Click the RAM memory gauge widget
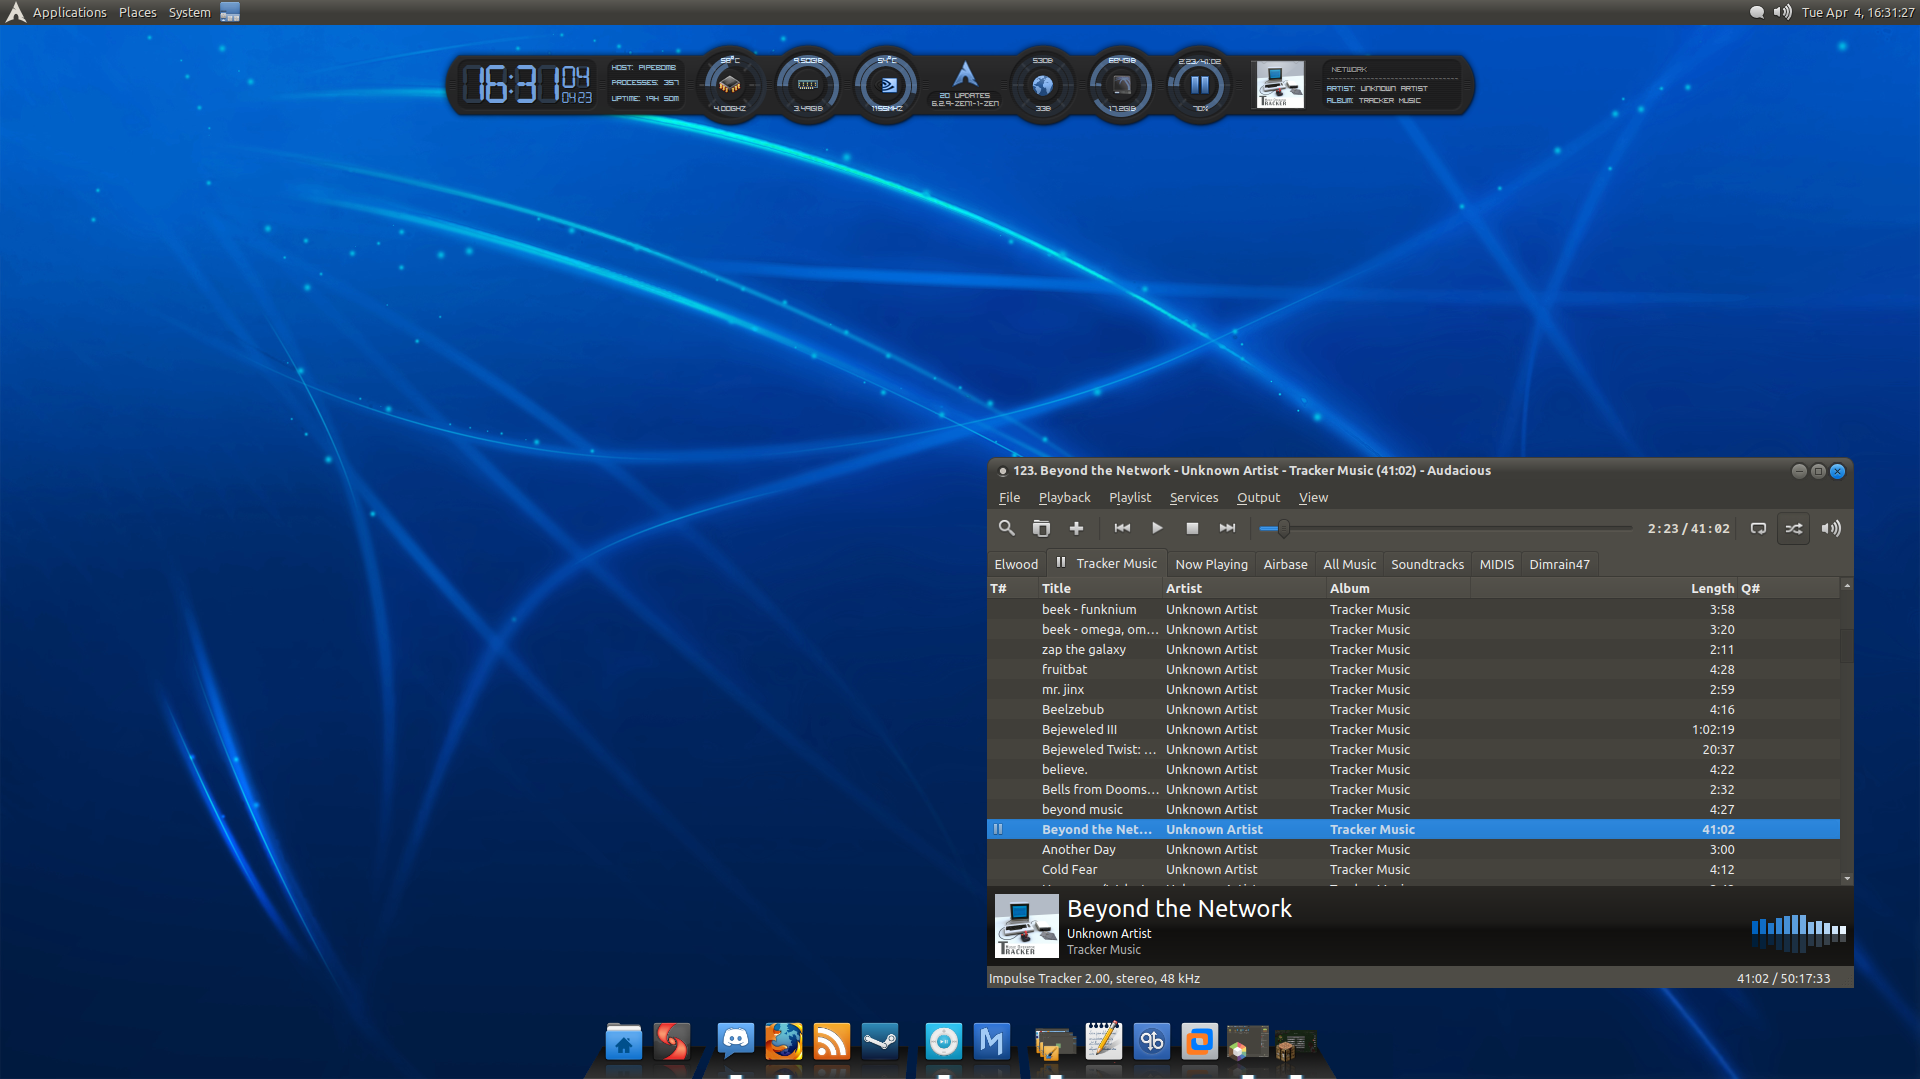The height and width of the screenshot is (1079, 1920). tap(808, 85)
